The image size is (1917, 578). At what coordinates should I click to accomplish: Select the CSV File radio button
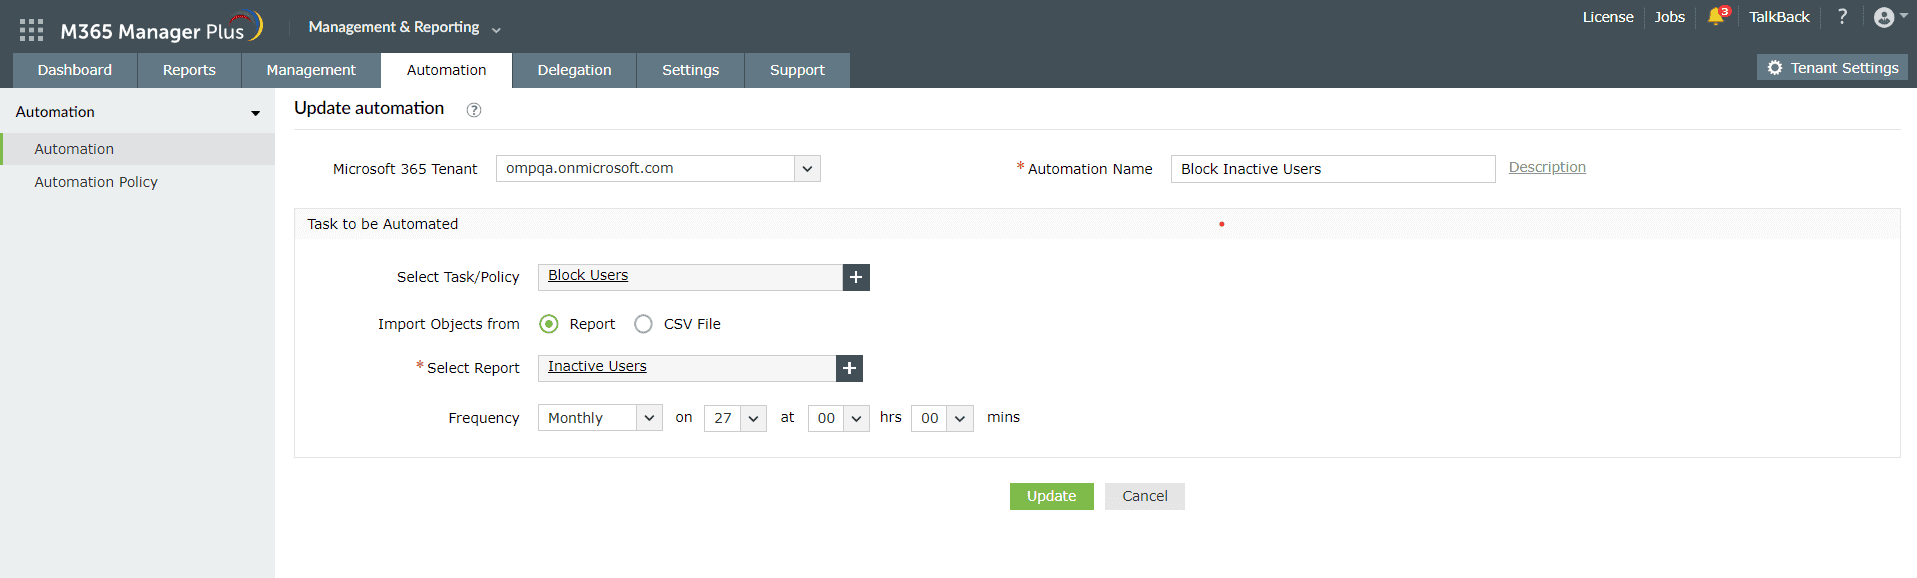click(643, 324)
